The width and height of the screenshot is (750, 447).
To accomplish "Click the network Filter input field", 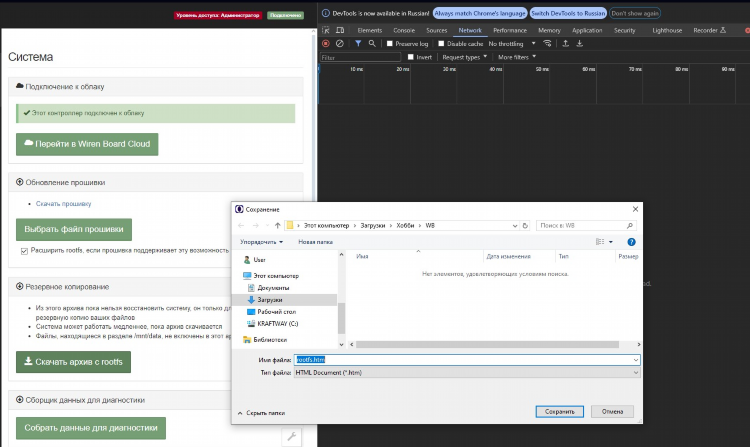I will point(360,57).
